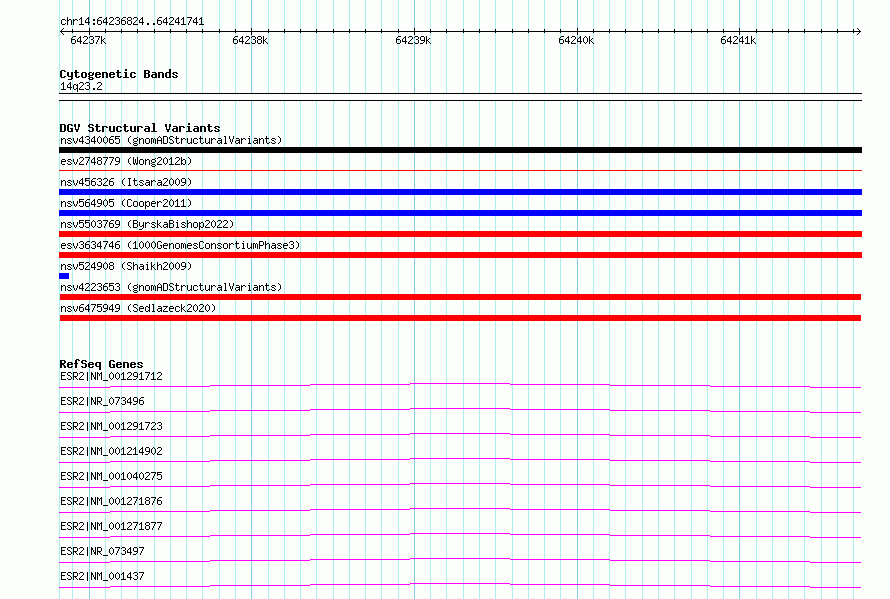This screenshot has height=599, width=890.
Task: Click the magenta line for ESR2|NM_001271876
Action: pyautogui.click(x=460, y=510)
